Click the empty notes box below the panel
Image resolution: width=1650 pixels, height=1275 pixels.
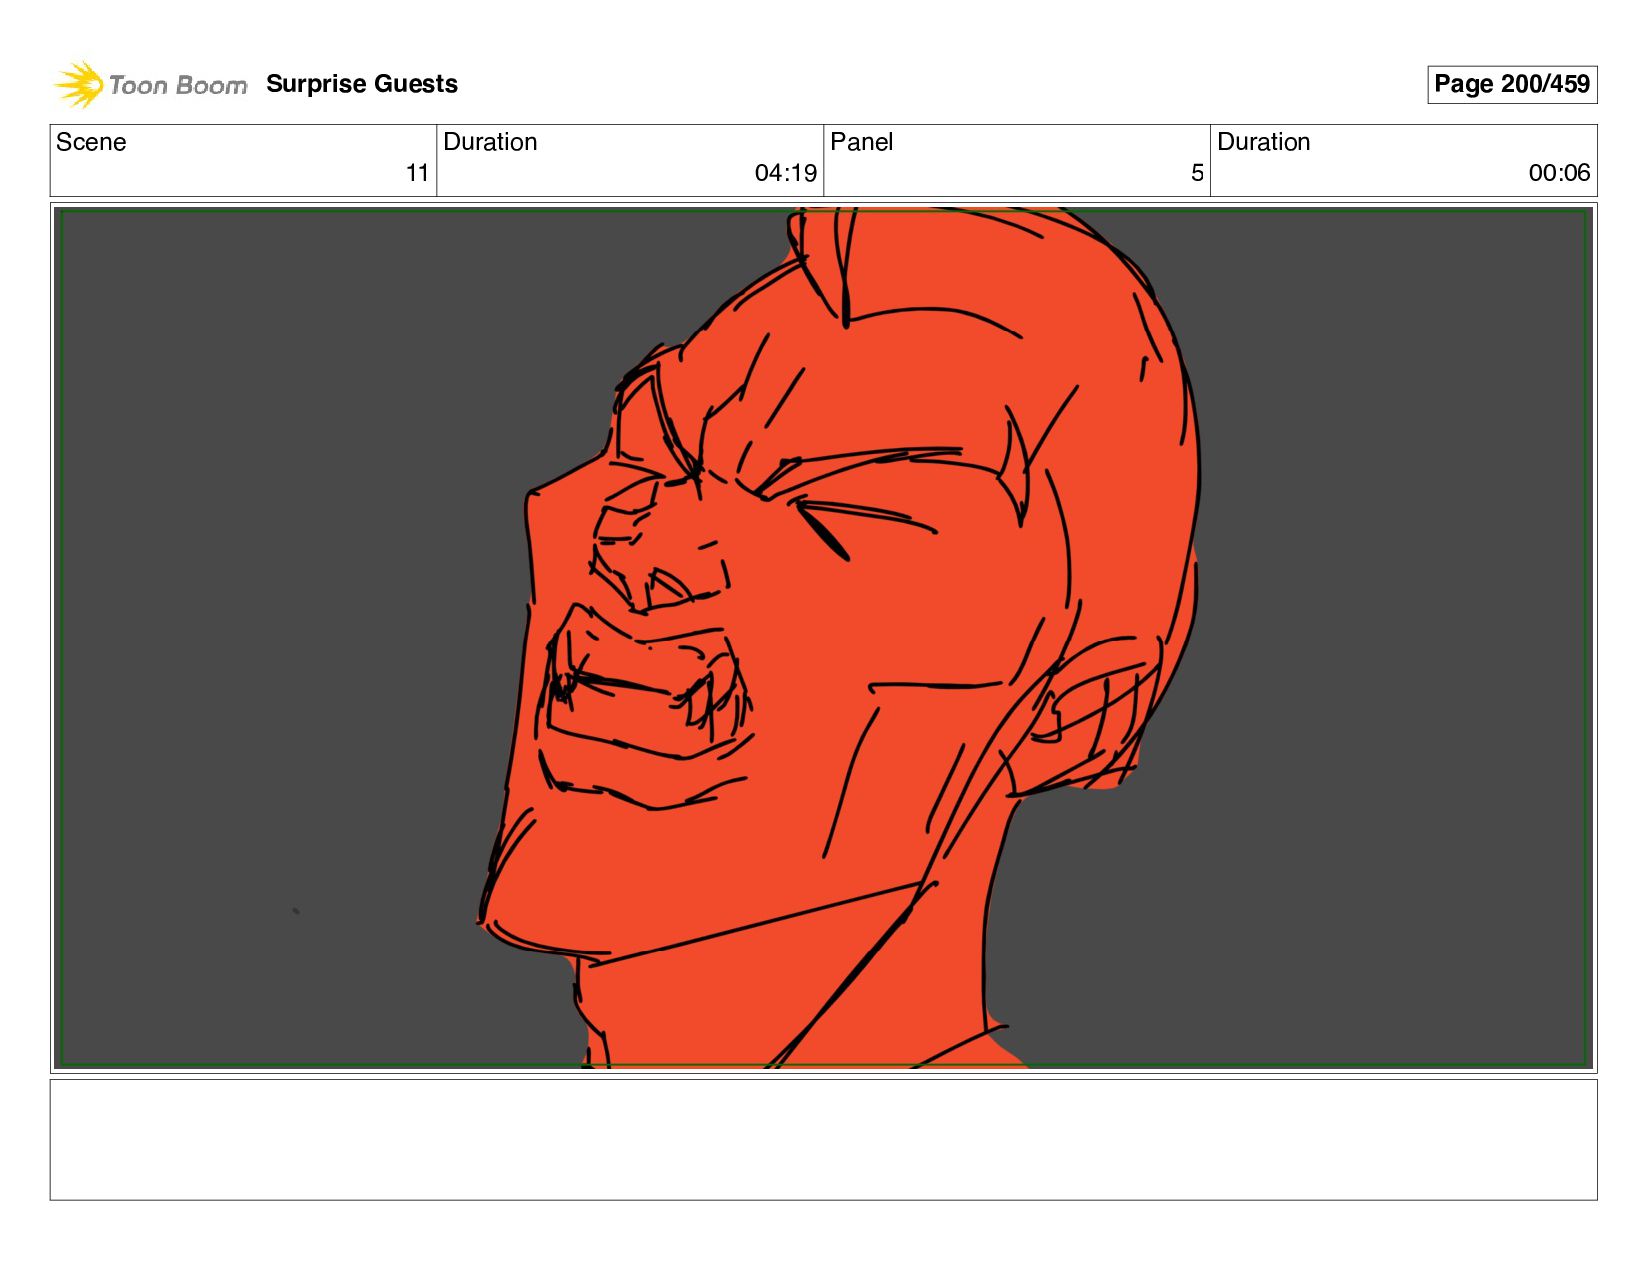(x=824, y=1139)
